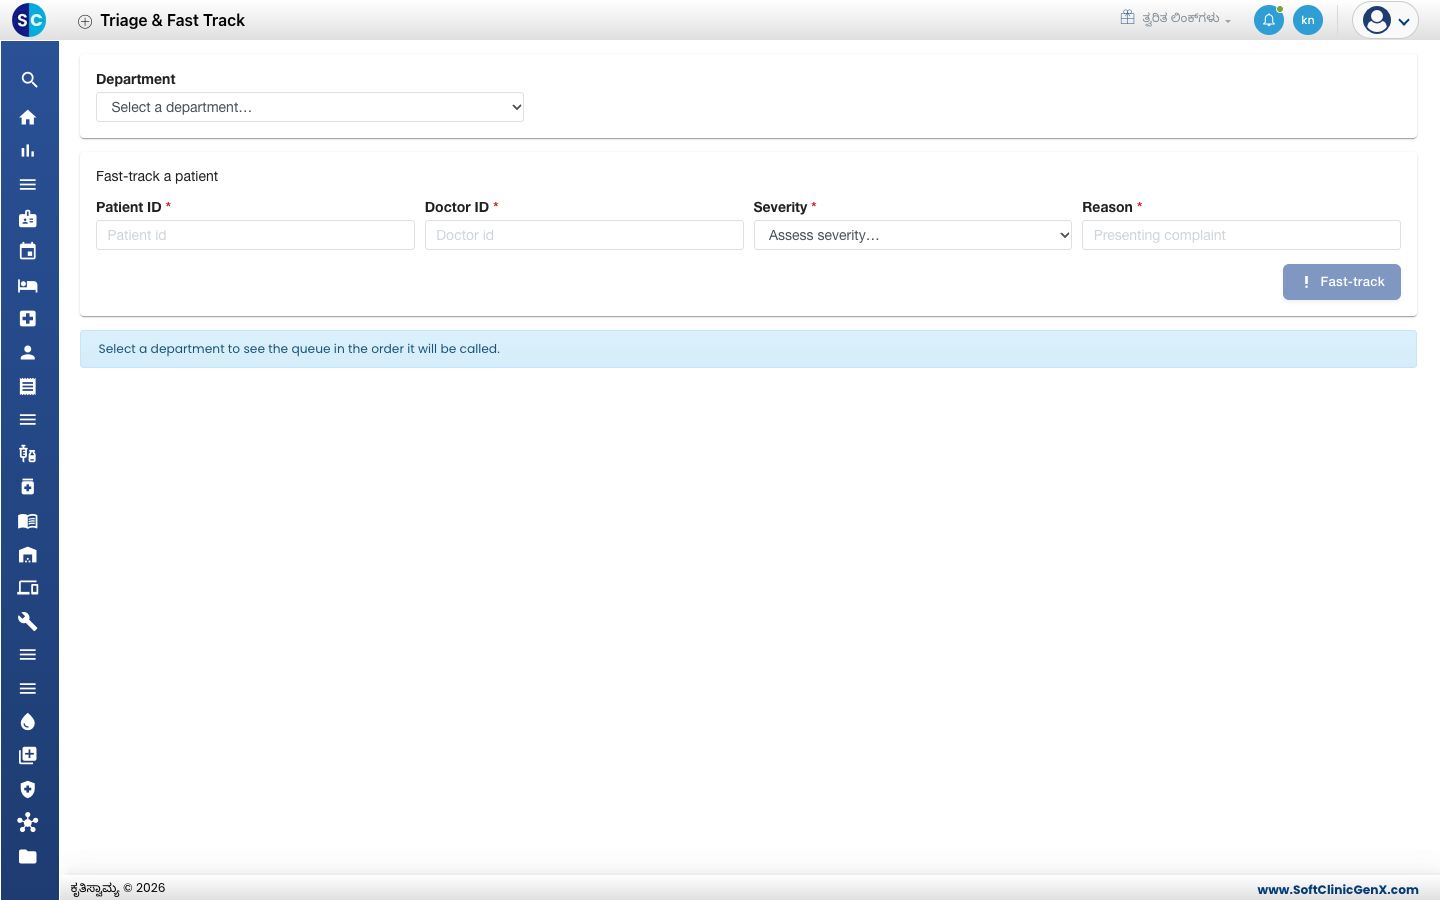Screen dimensions: 1440x900
Task: Go to Home via the house icon
Action: click(28, 117)
